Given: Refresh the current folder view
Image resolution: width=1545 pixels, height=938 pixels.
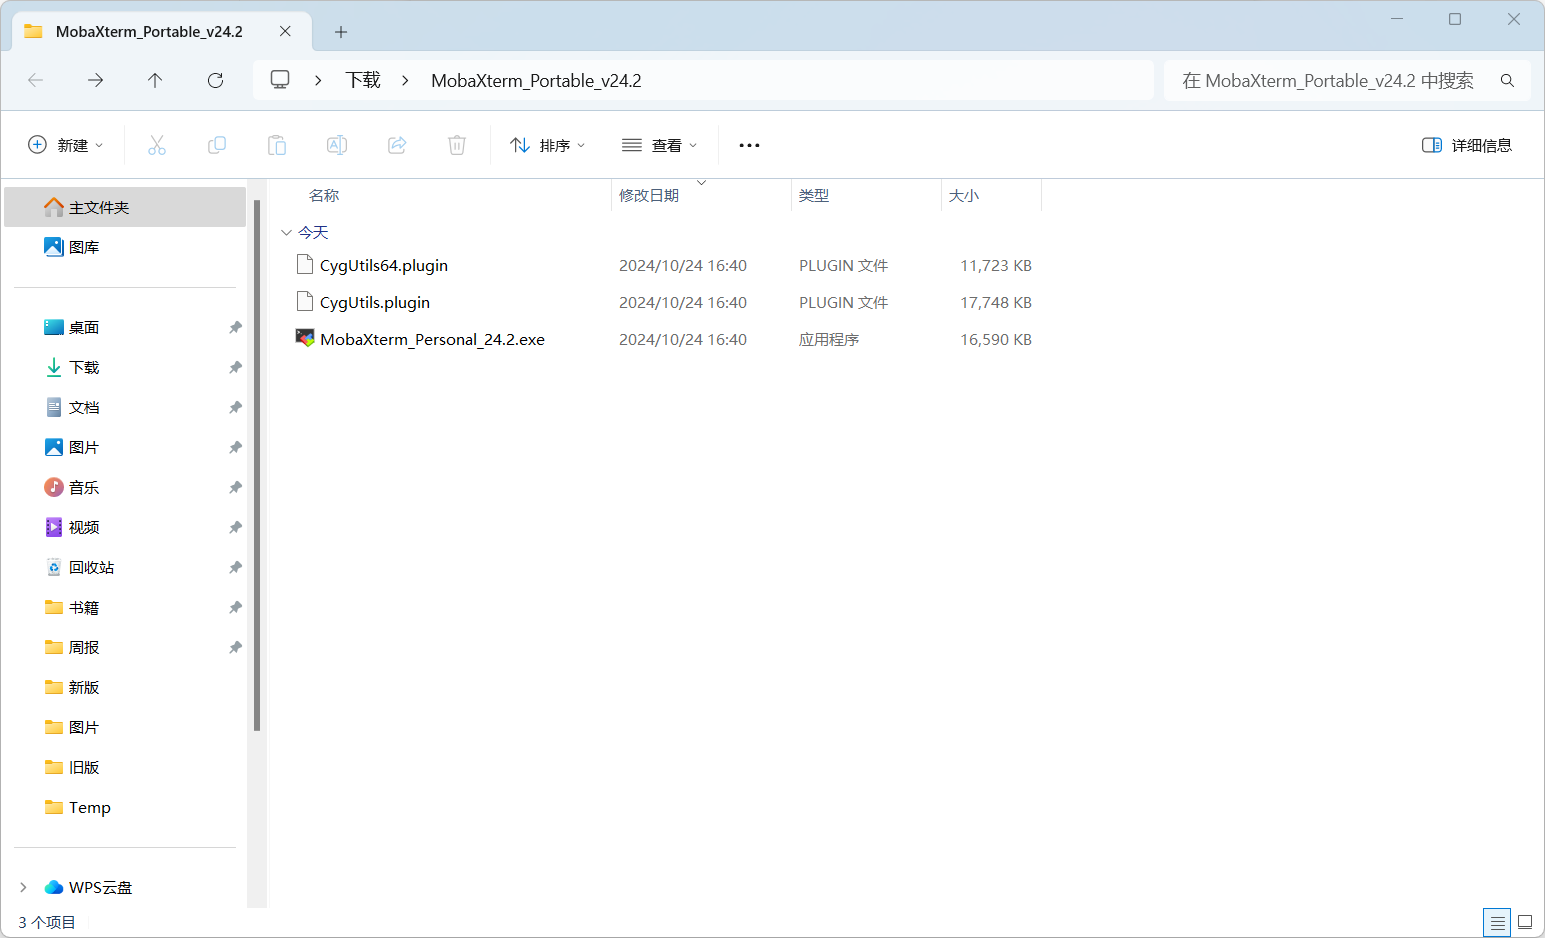Looking at the screenshot, I should [x=215, y=80].
